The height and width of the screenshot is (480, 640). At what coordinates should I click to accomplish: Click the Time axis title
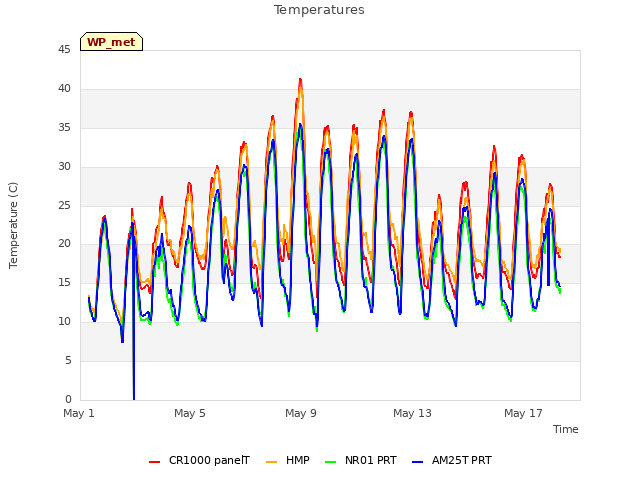coord(566,429)
